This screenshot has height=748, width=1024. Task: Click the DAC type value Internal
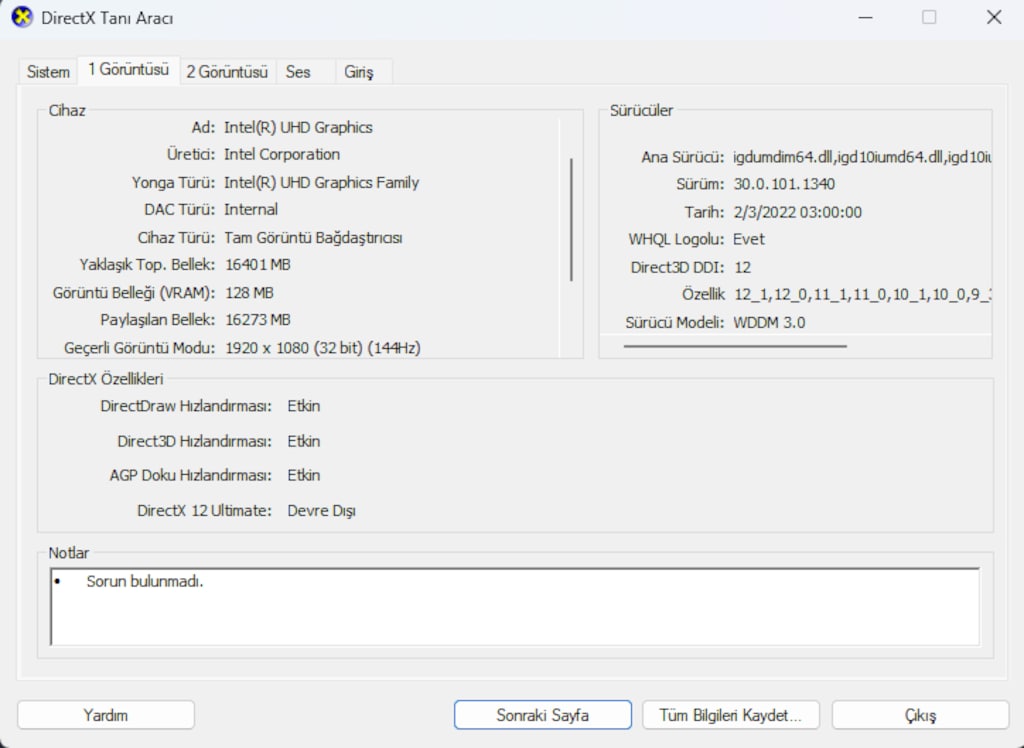pyautogui.click(x=251, y=210)
